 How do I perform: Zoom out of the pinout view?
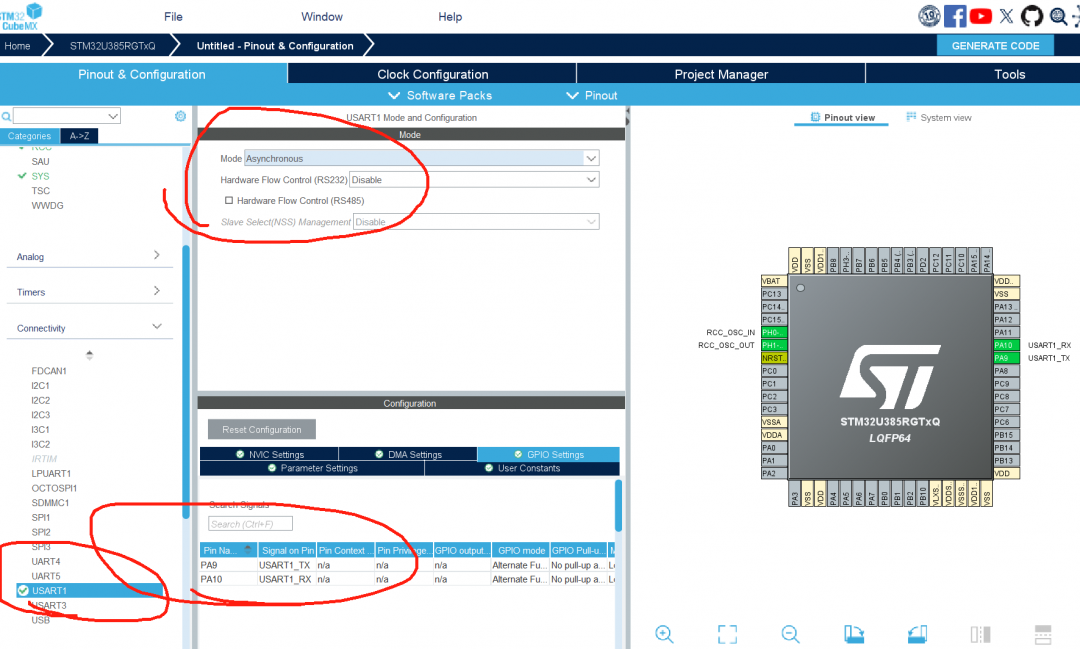[x=790, y=634]
